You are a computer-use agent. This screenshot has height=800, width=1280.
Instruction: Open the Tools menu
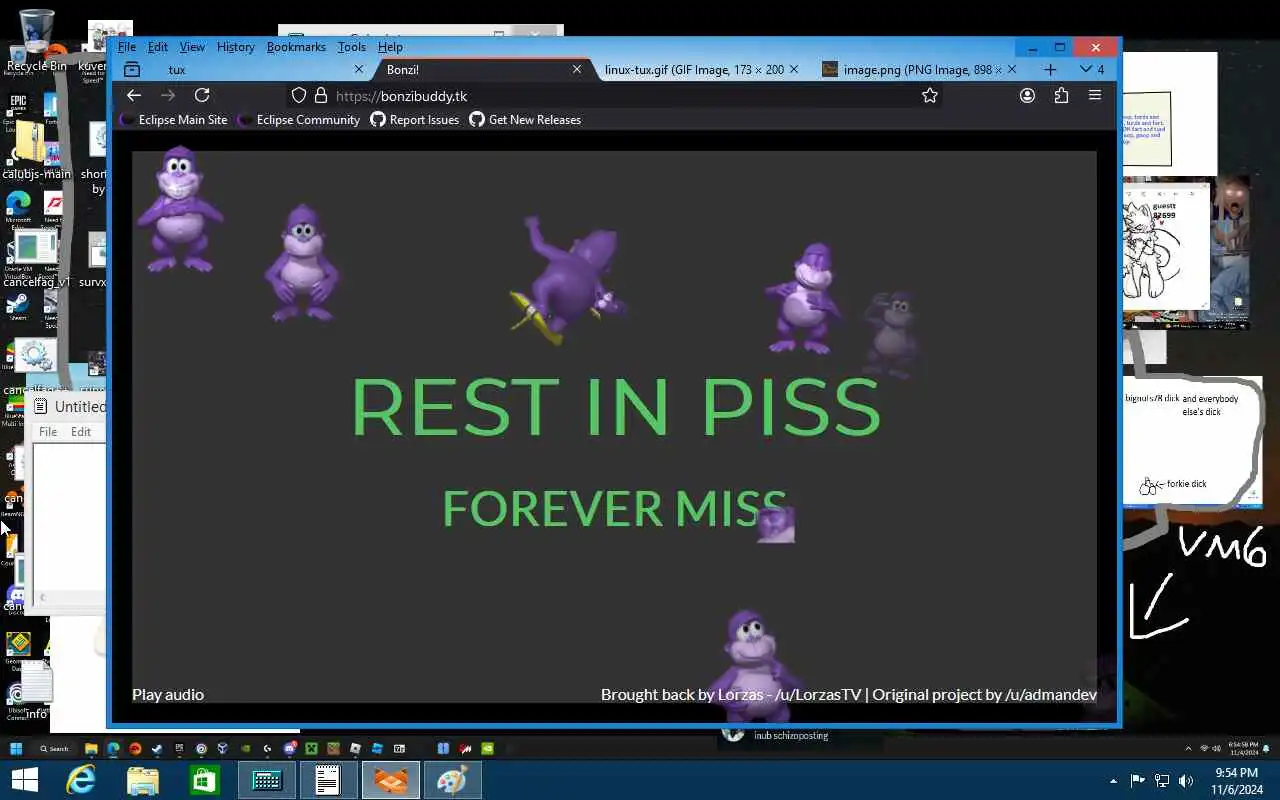coord(352,47)
